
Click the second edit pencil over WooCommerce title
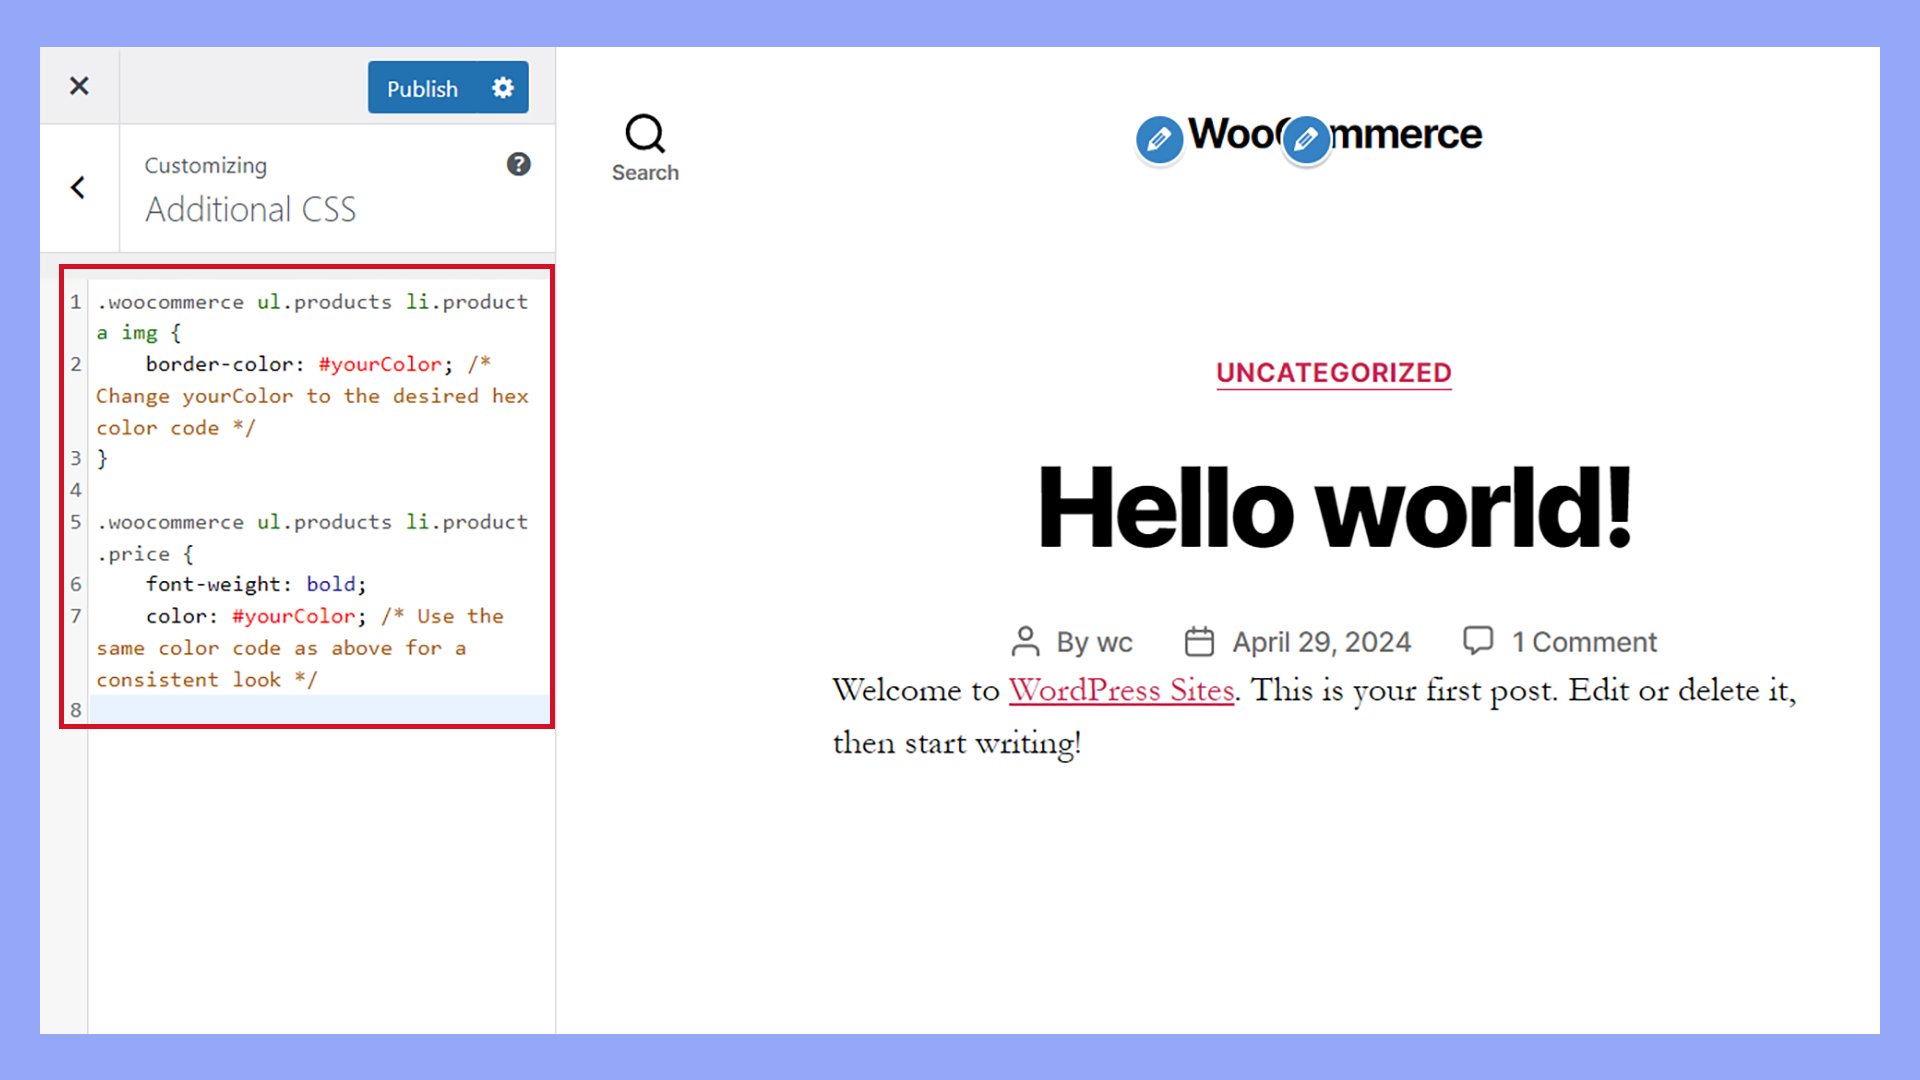[x=1306, y=140]
